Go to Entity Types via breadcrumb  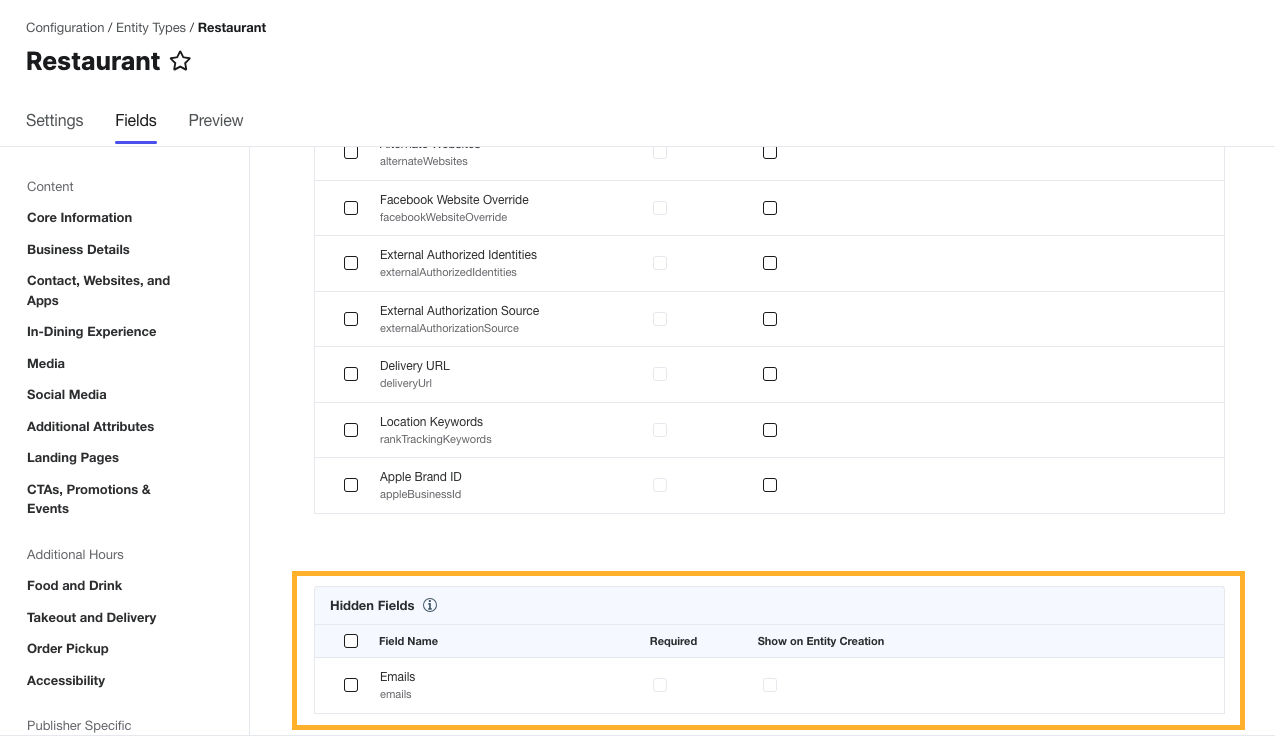click(151, 28)
